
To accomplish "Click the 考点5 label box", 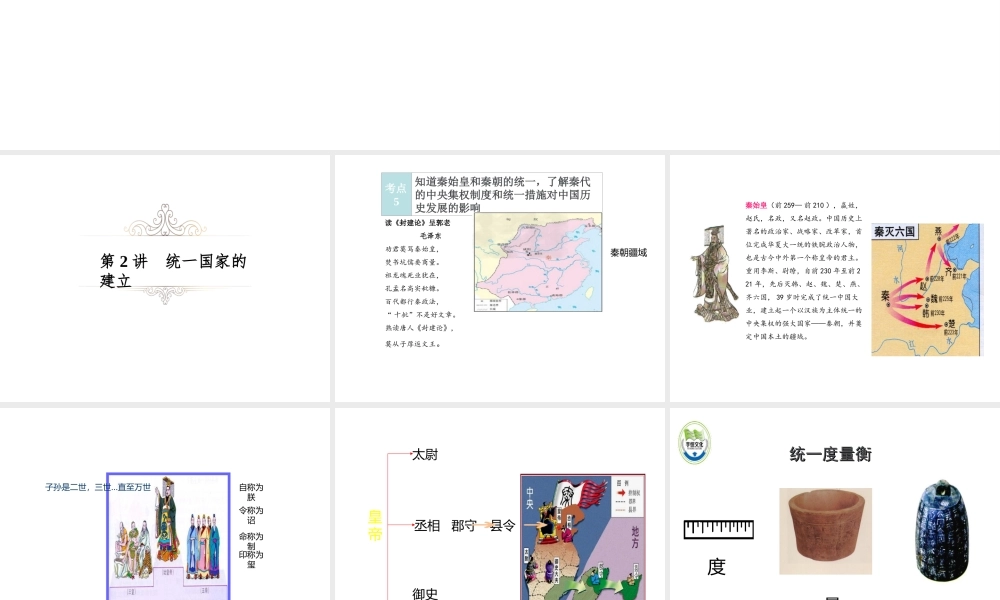I will tap(396, 194).
